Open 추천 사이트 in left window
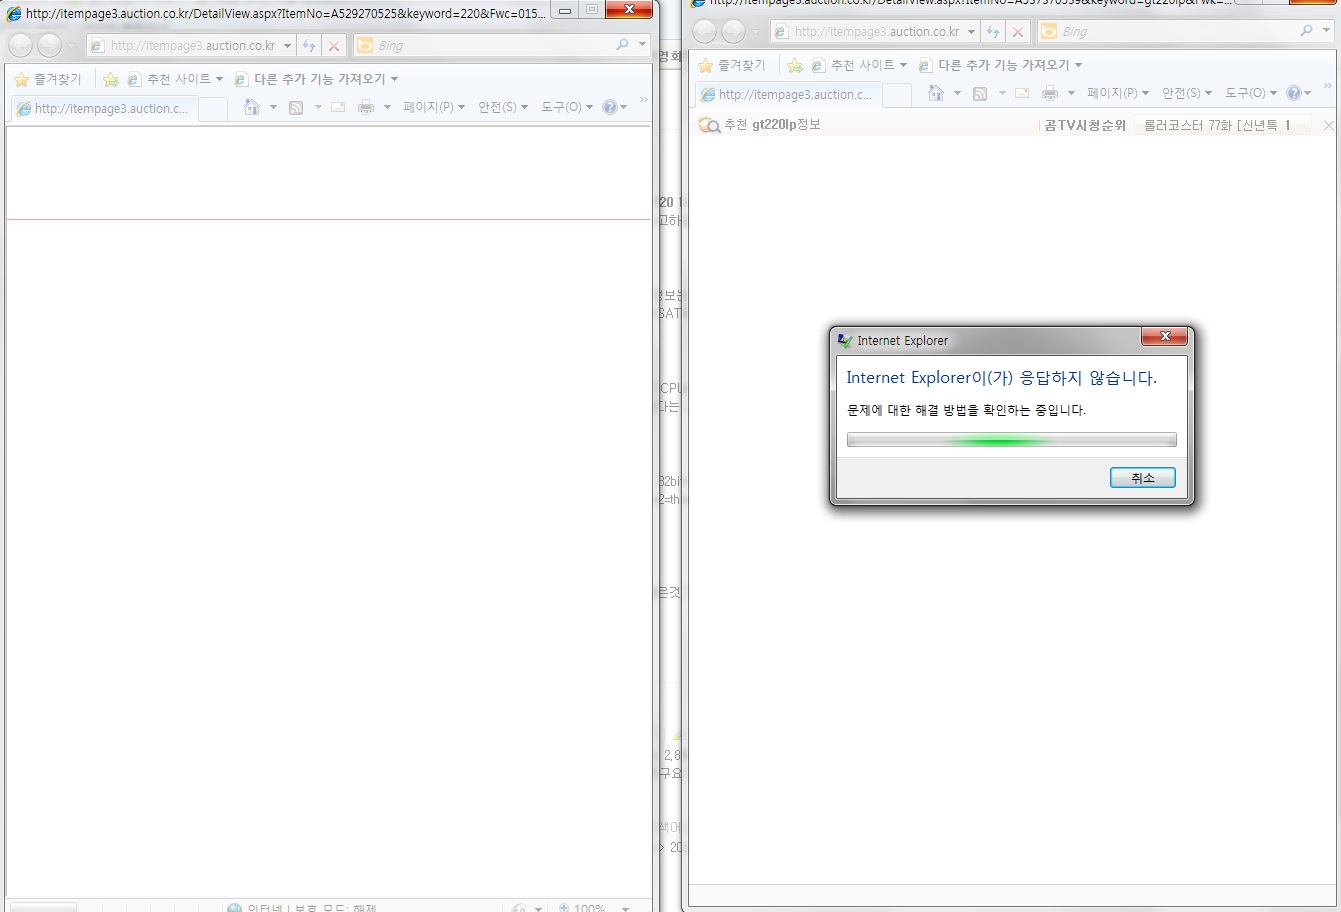Screen dimensions: 1341x912 coord(175,79)
